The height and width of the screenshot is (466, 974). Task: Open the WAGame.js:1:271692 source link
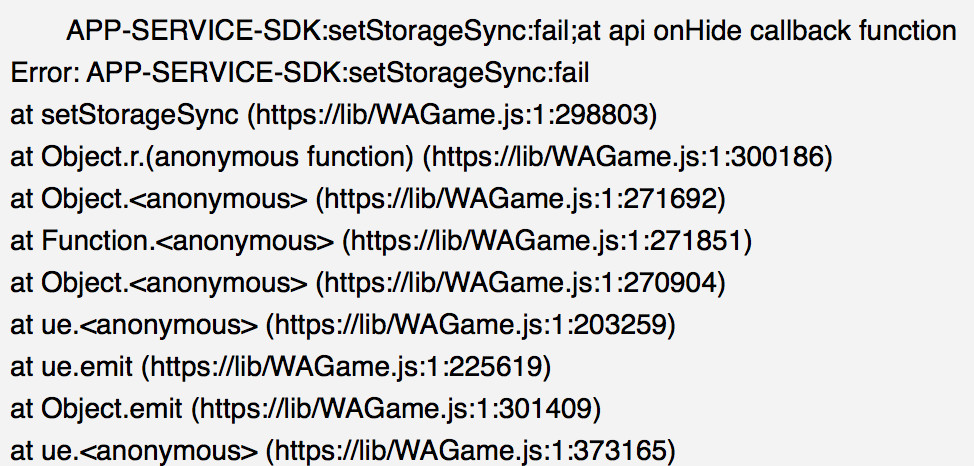click(521, 199)
